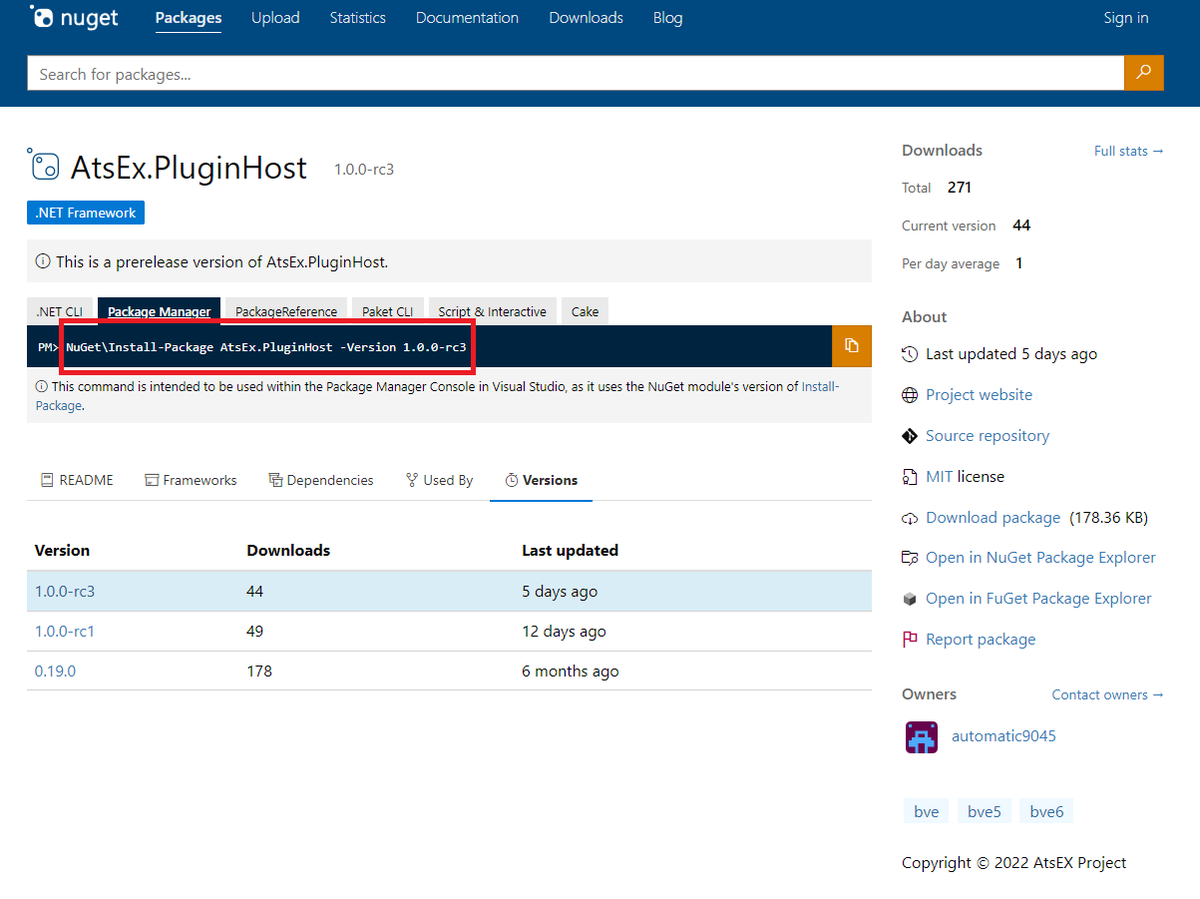
Task: Open version 1.0.0-rc1 link
Action: [65, 631]
